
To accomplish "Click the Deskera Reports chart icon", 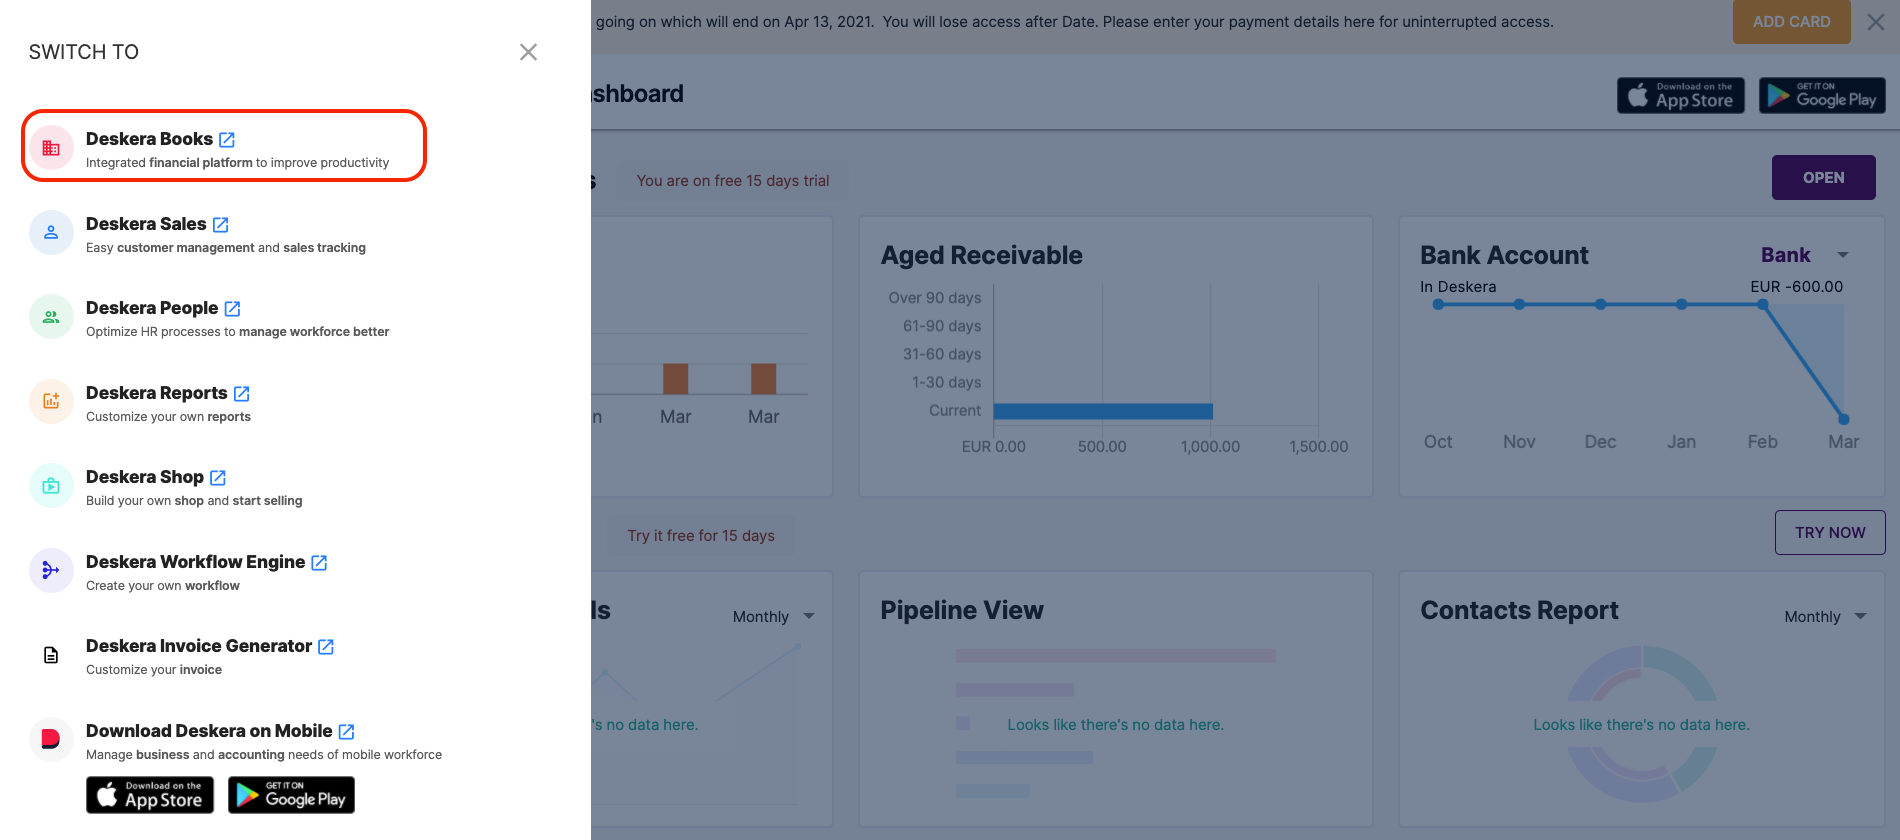I will (x=51, y=402).
